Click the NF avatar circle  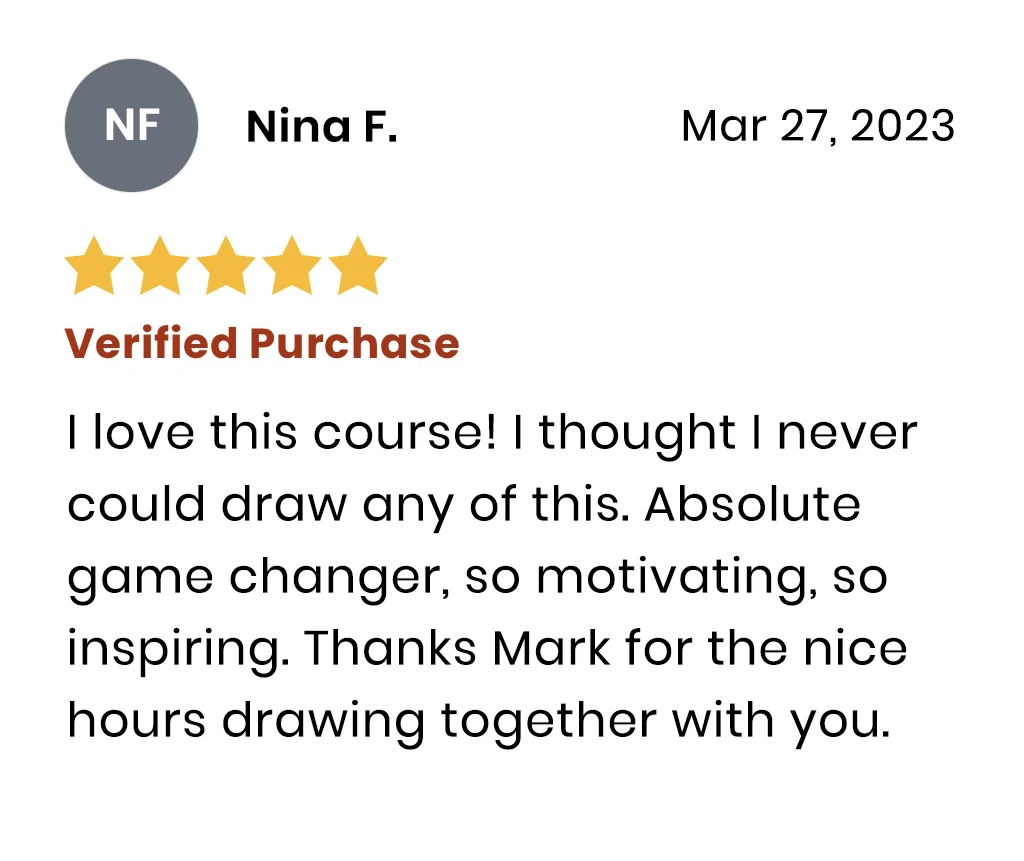(x=131, y=126)
